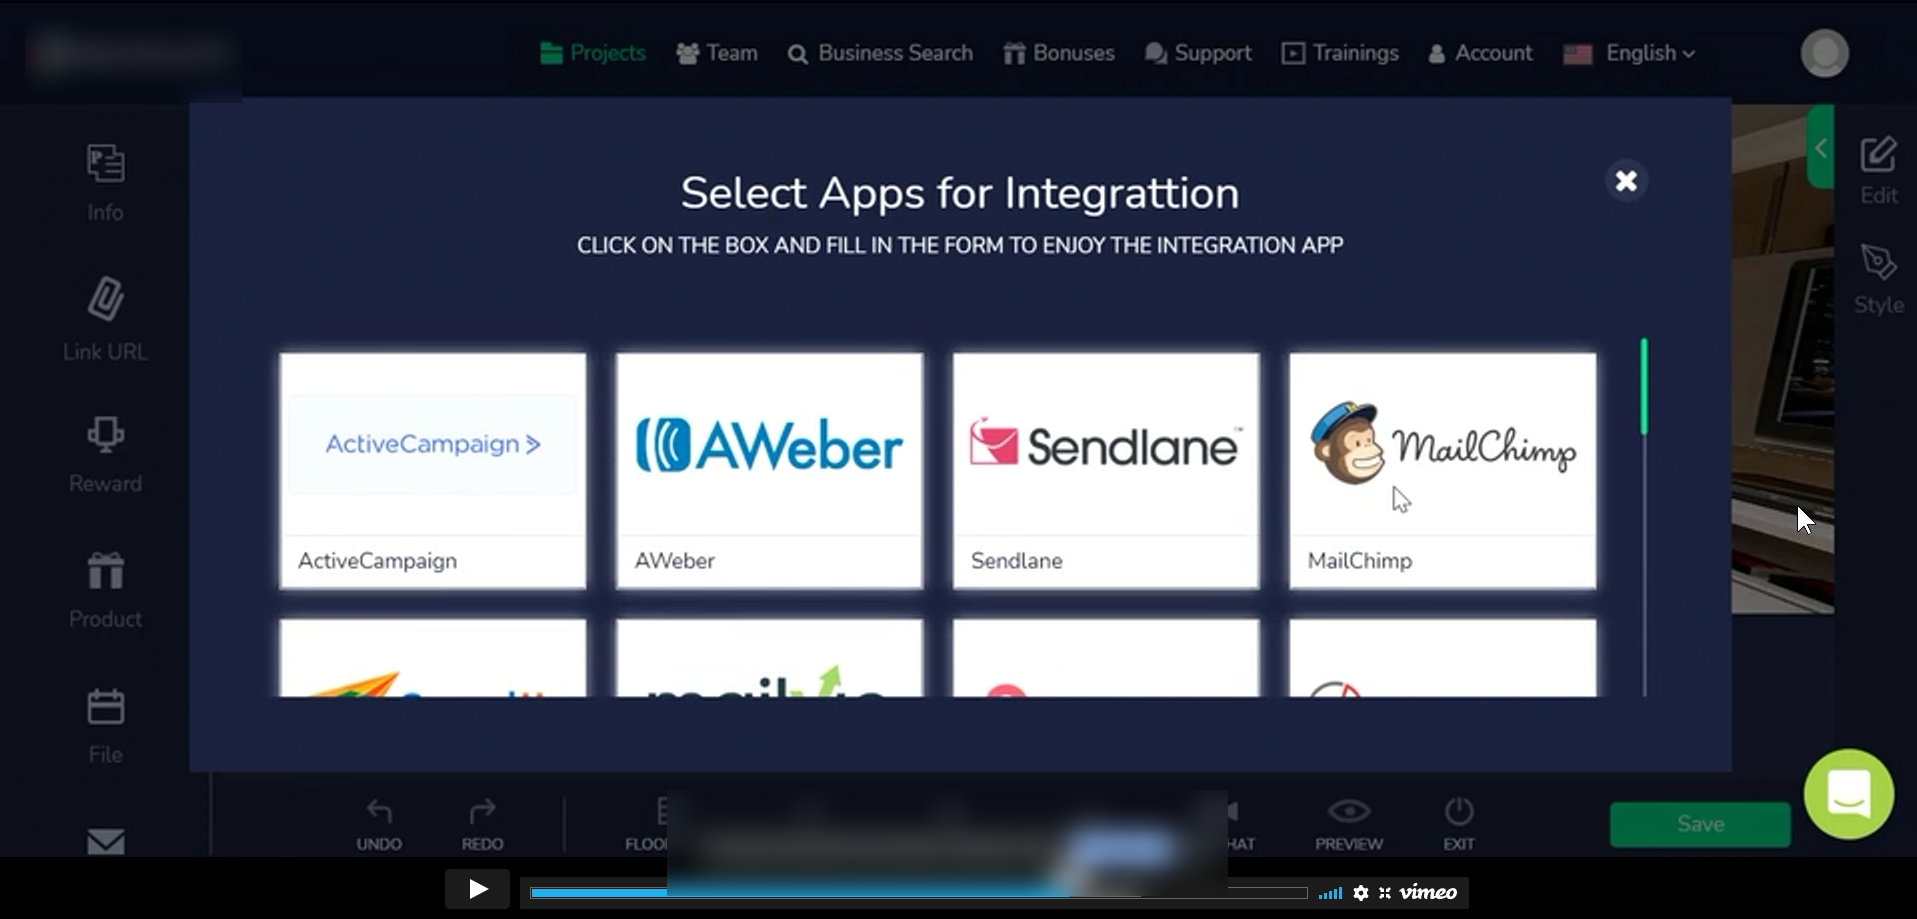Click the Preview eye icon

point(1348,811)
